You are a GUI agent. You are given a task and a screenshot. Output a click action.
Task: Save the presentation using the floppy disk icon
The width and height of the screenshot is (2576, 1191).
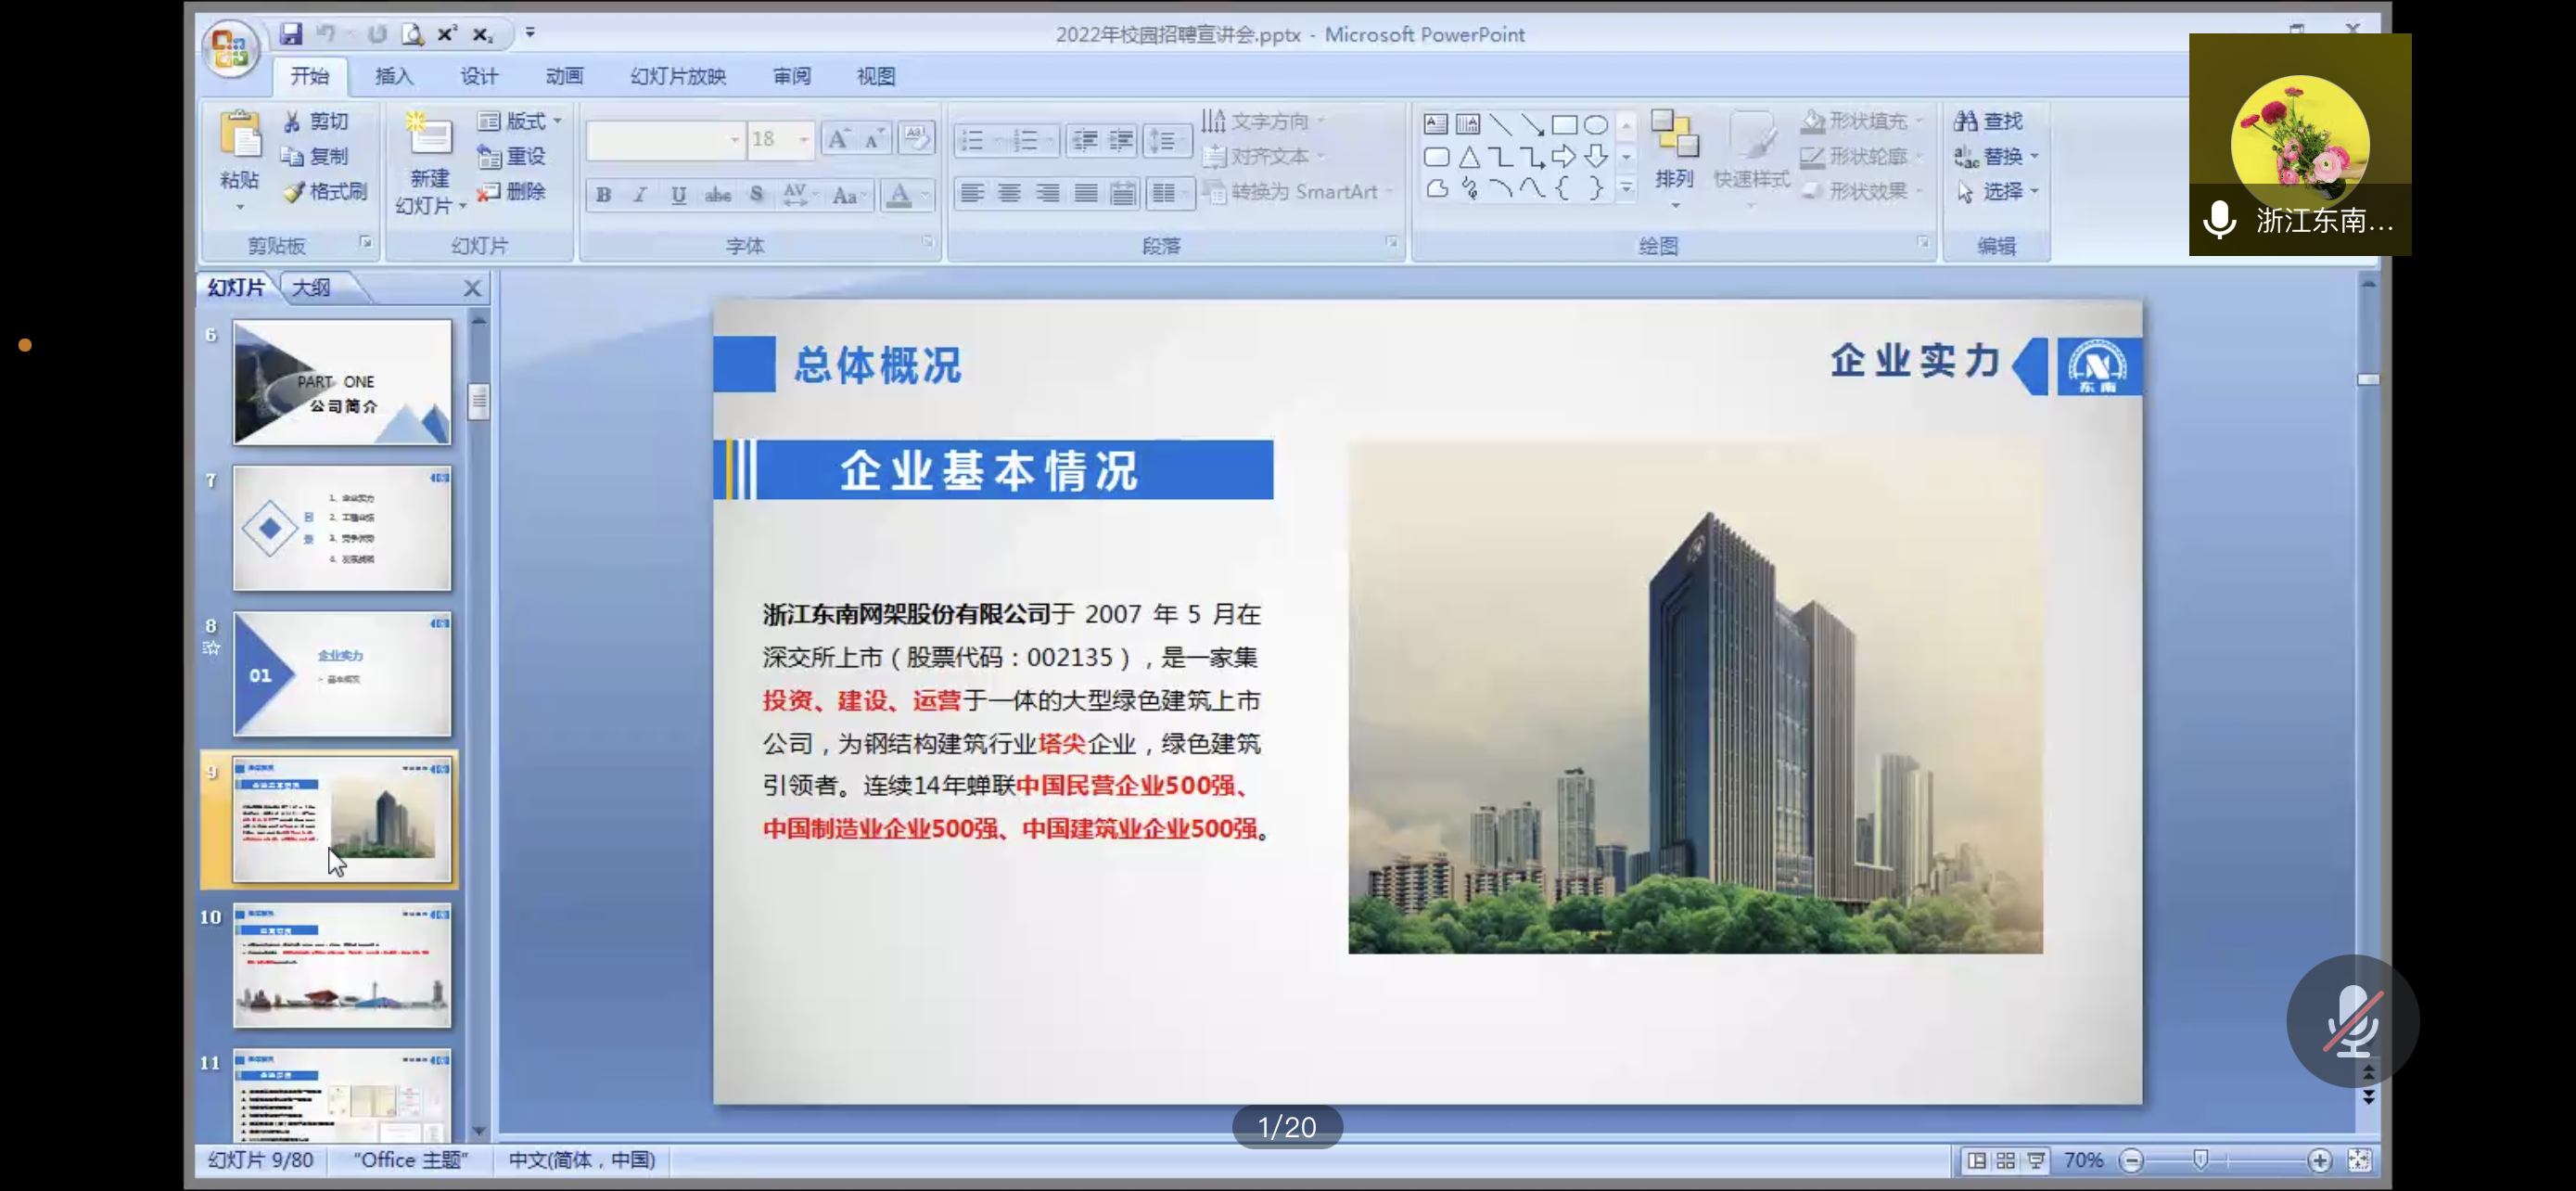click(x=290, y=34)
